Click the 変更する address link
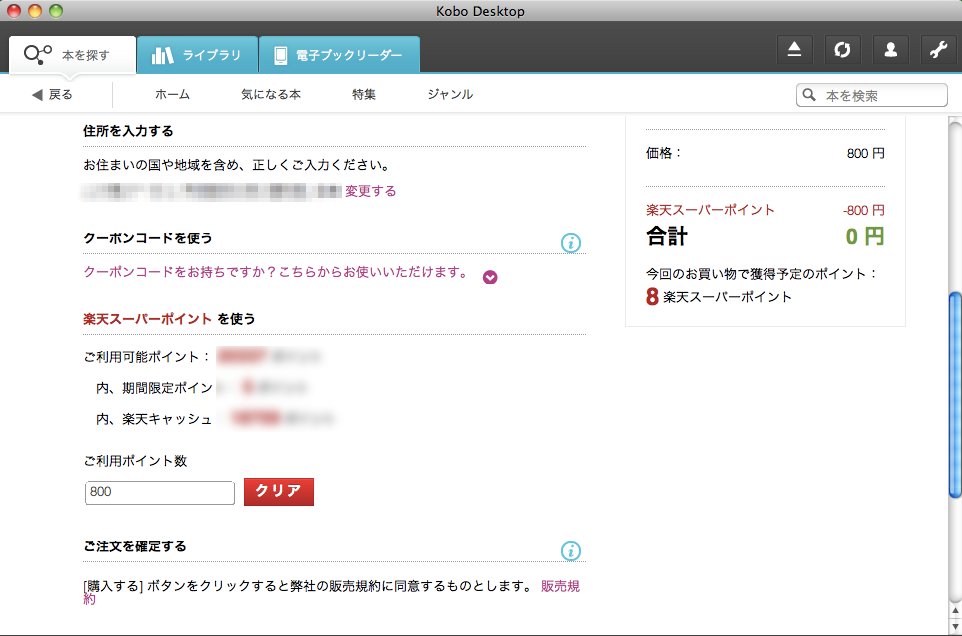962x636 pixels. [371, 191]
